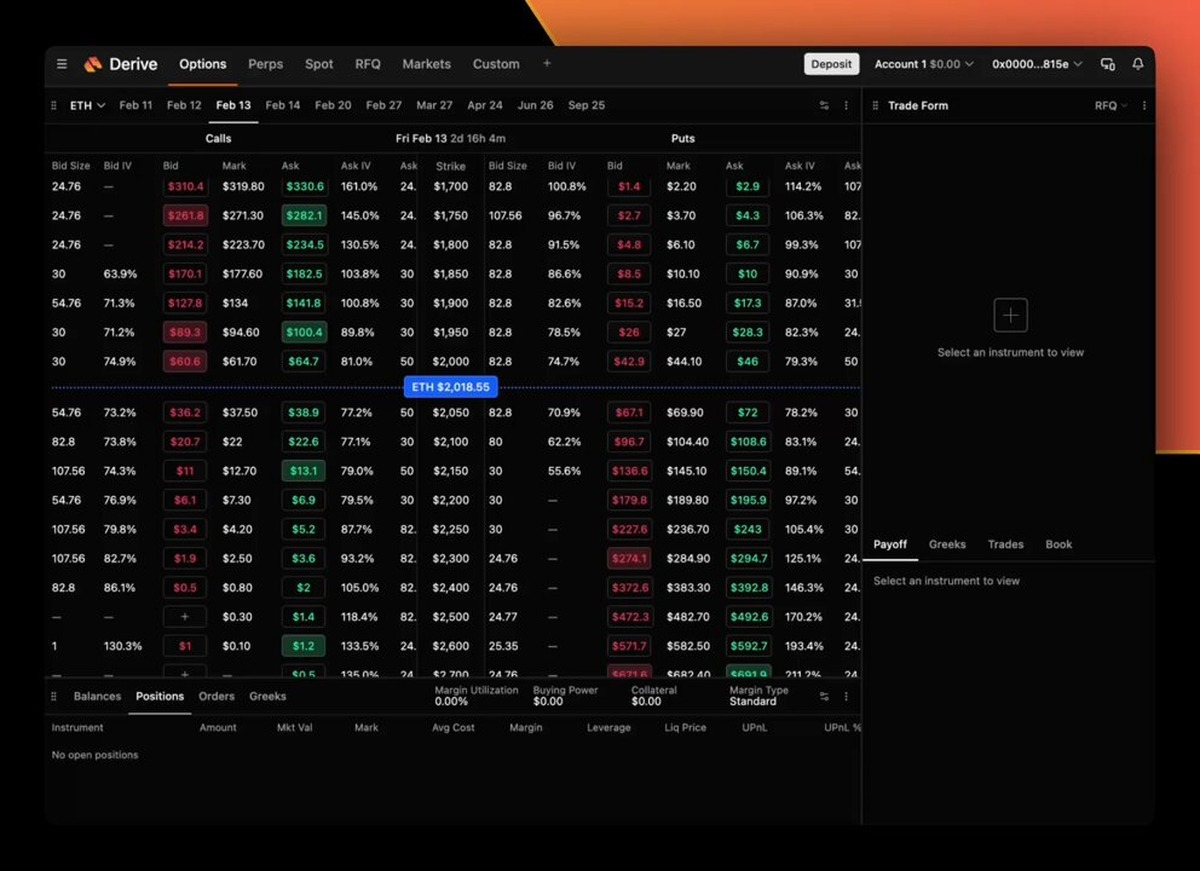Select the Feb 11 expiry
Screen dimensions: 1200x871
click(136, 105)
